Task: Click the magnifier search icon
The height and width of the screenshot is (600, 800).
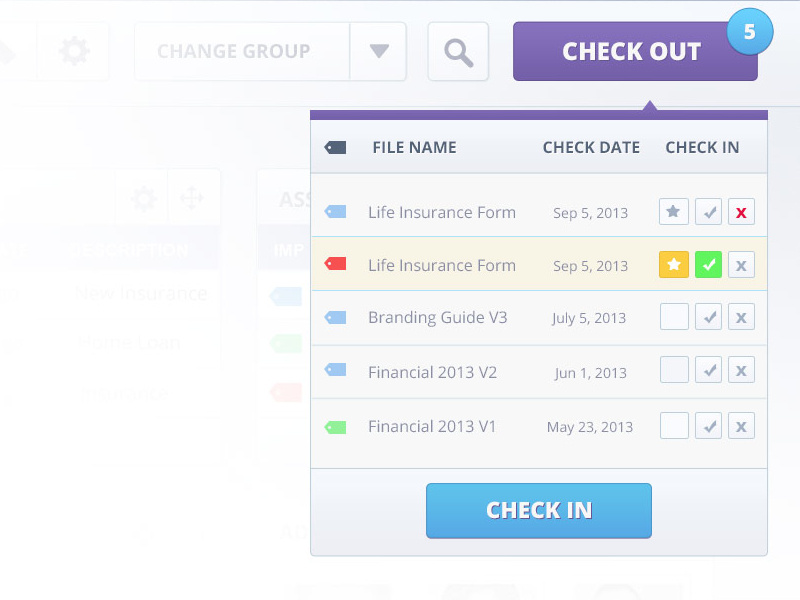Action: (458, 52)
